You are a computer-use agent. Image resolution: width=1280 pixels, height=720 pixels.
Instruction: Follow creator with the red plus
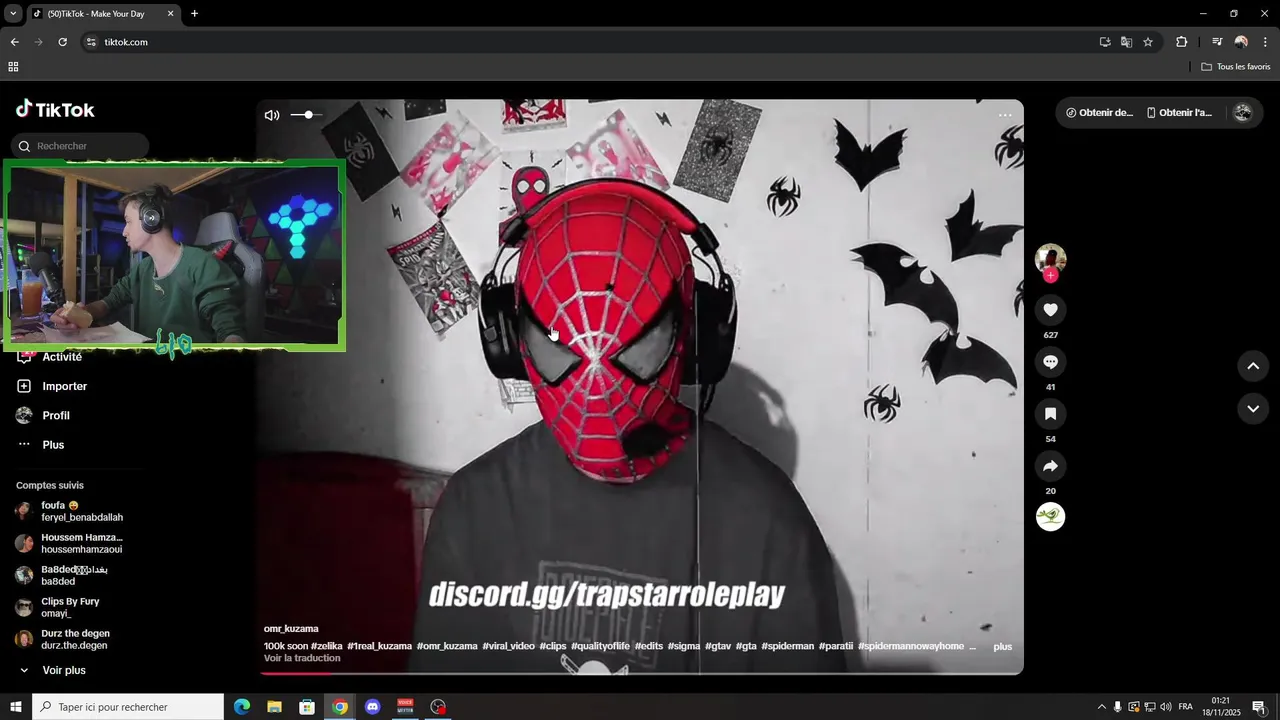(x=1050, y=276)
